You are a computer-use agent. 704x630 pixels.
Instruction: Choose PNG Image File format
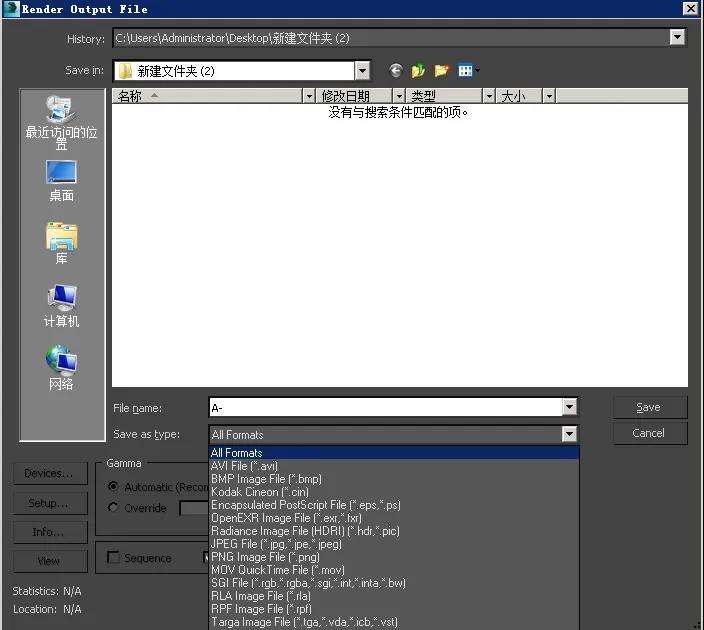(394, 557)
